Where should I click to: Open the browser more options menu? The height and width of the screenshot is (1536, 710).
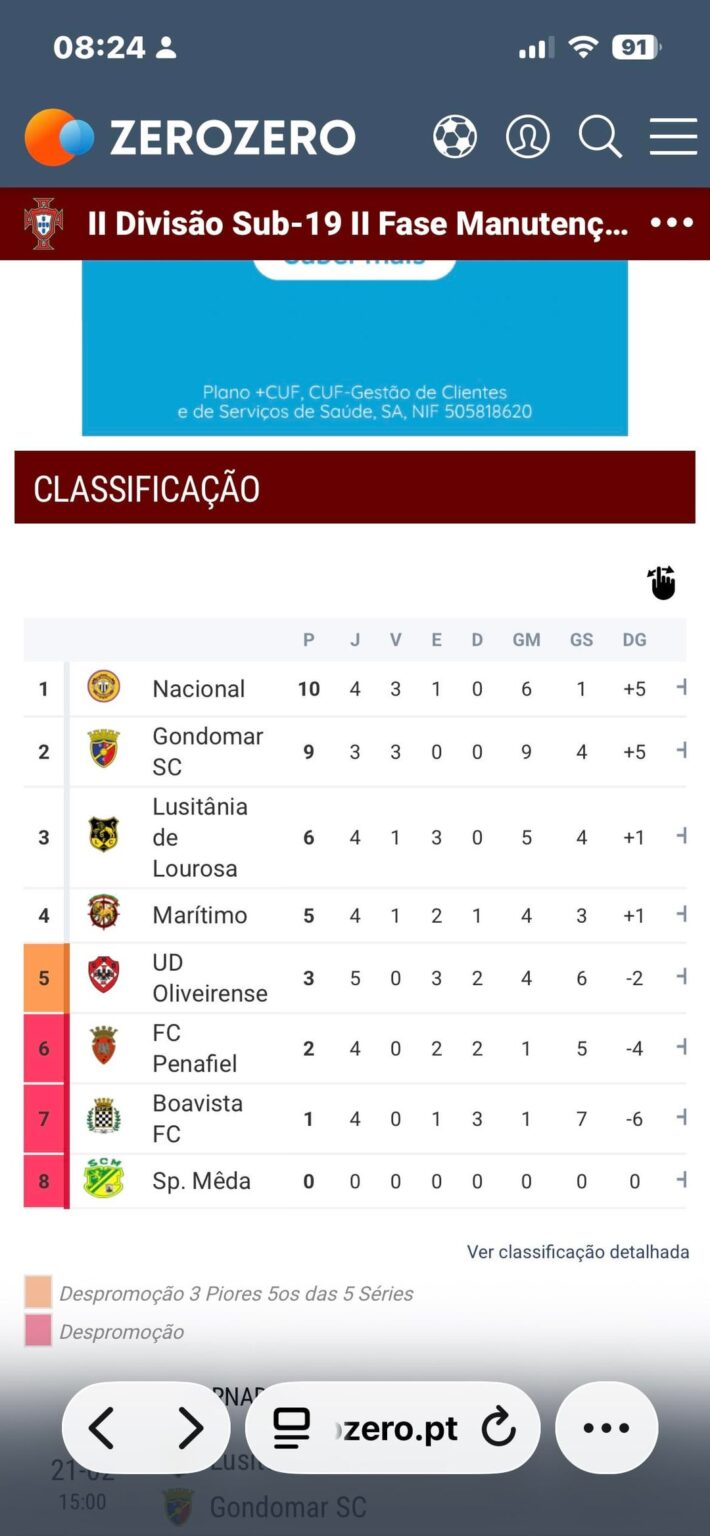pos(606,1428)
